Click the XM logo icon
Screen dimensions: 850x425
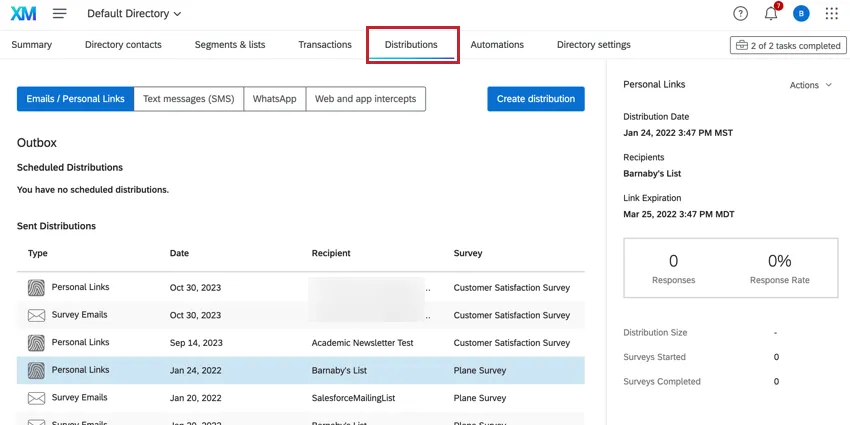point(25,14)
